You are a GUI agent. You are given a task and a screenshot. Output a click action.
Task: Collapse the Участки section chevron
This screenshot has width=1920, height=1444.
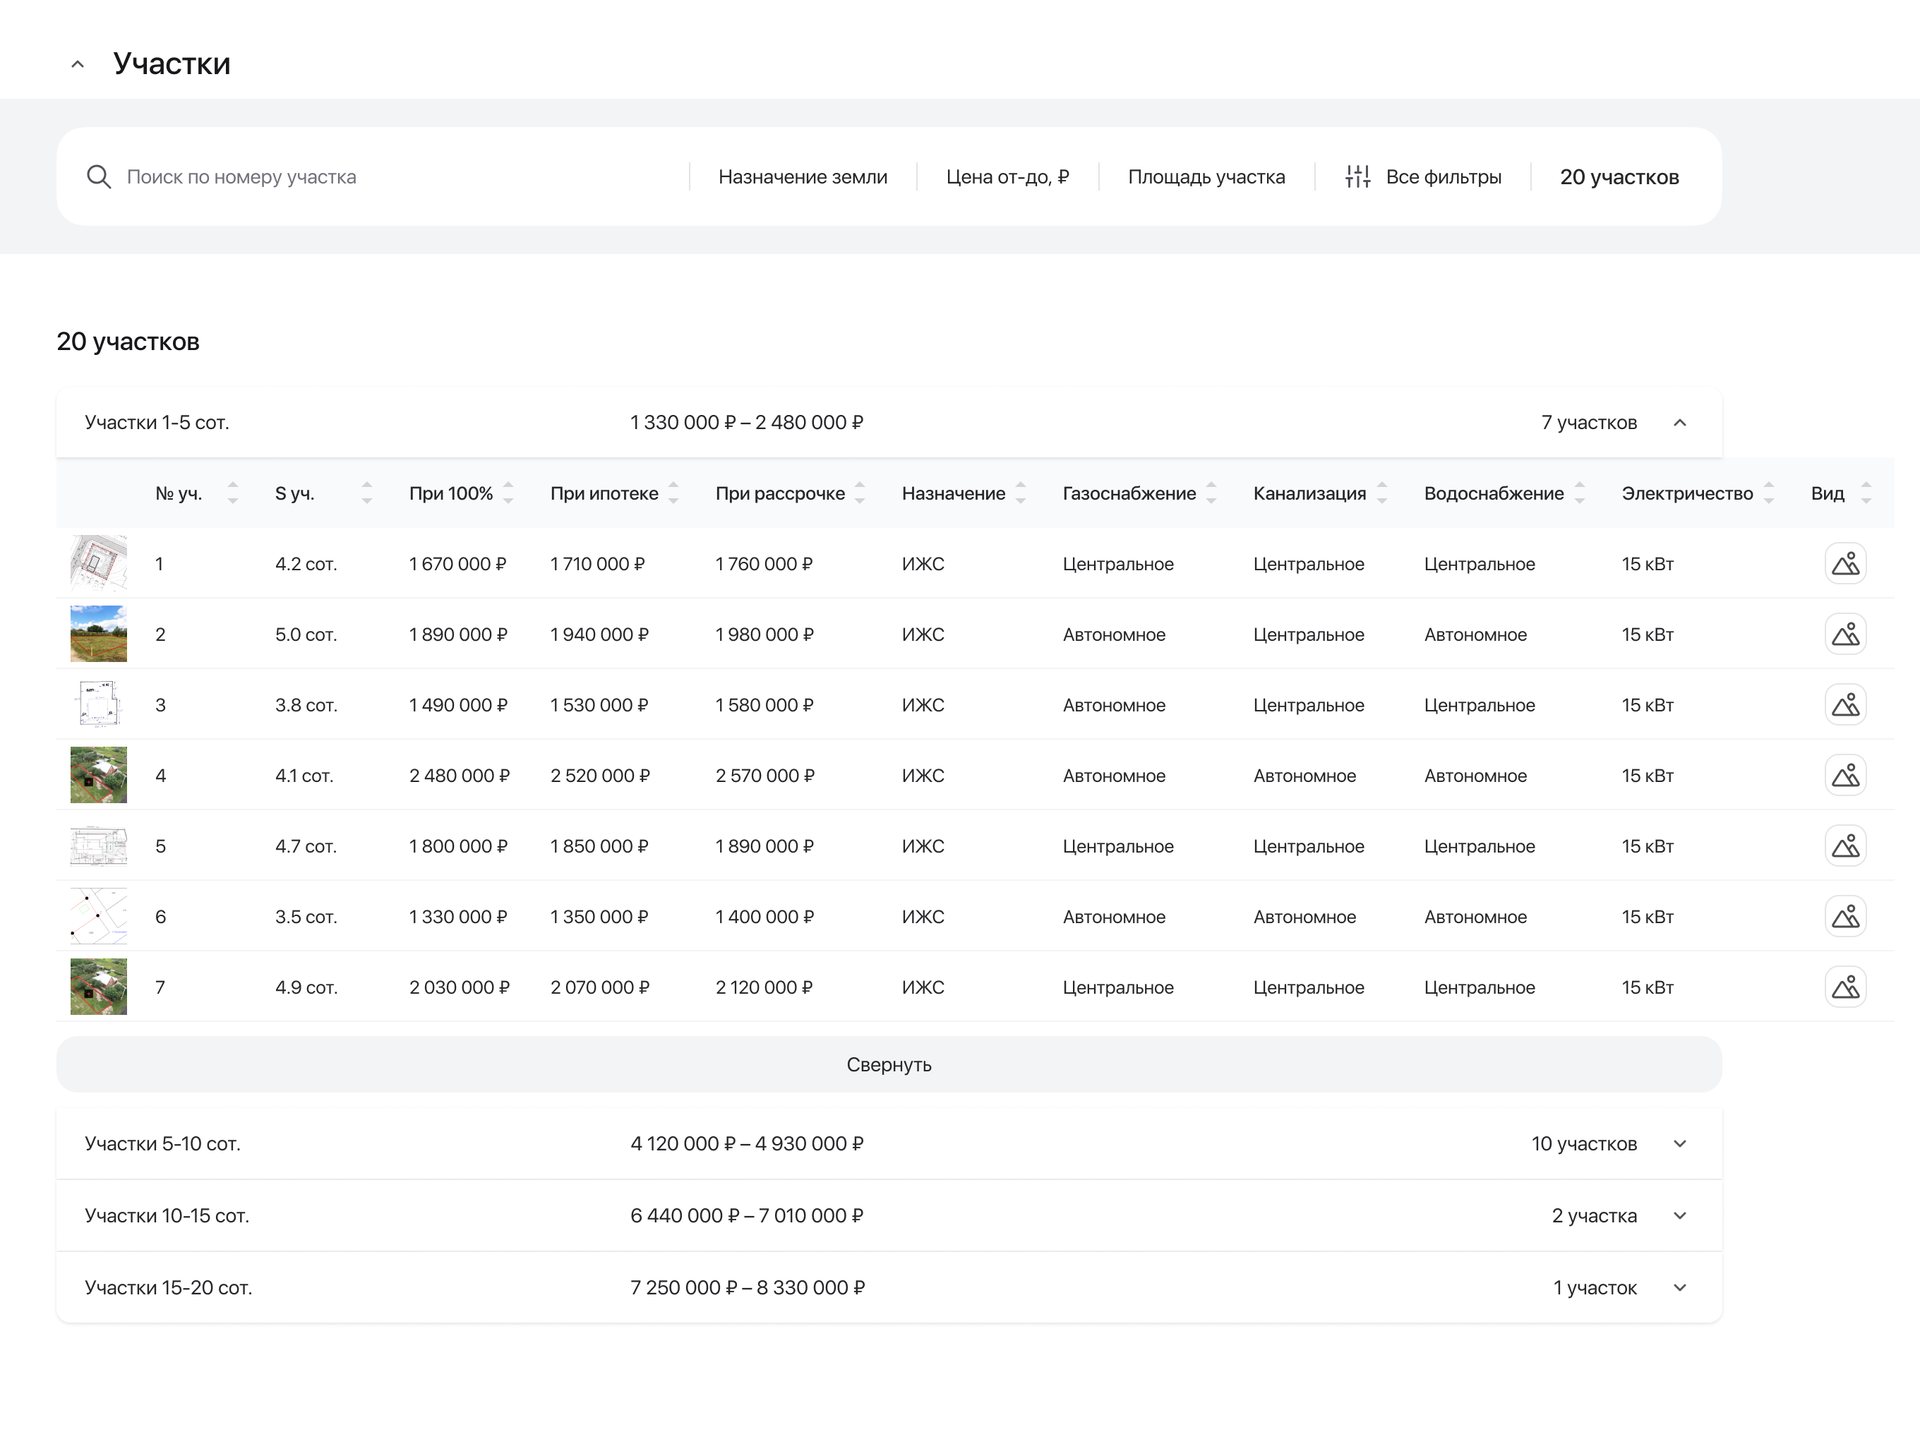point(77,64)
